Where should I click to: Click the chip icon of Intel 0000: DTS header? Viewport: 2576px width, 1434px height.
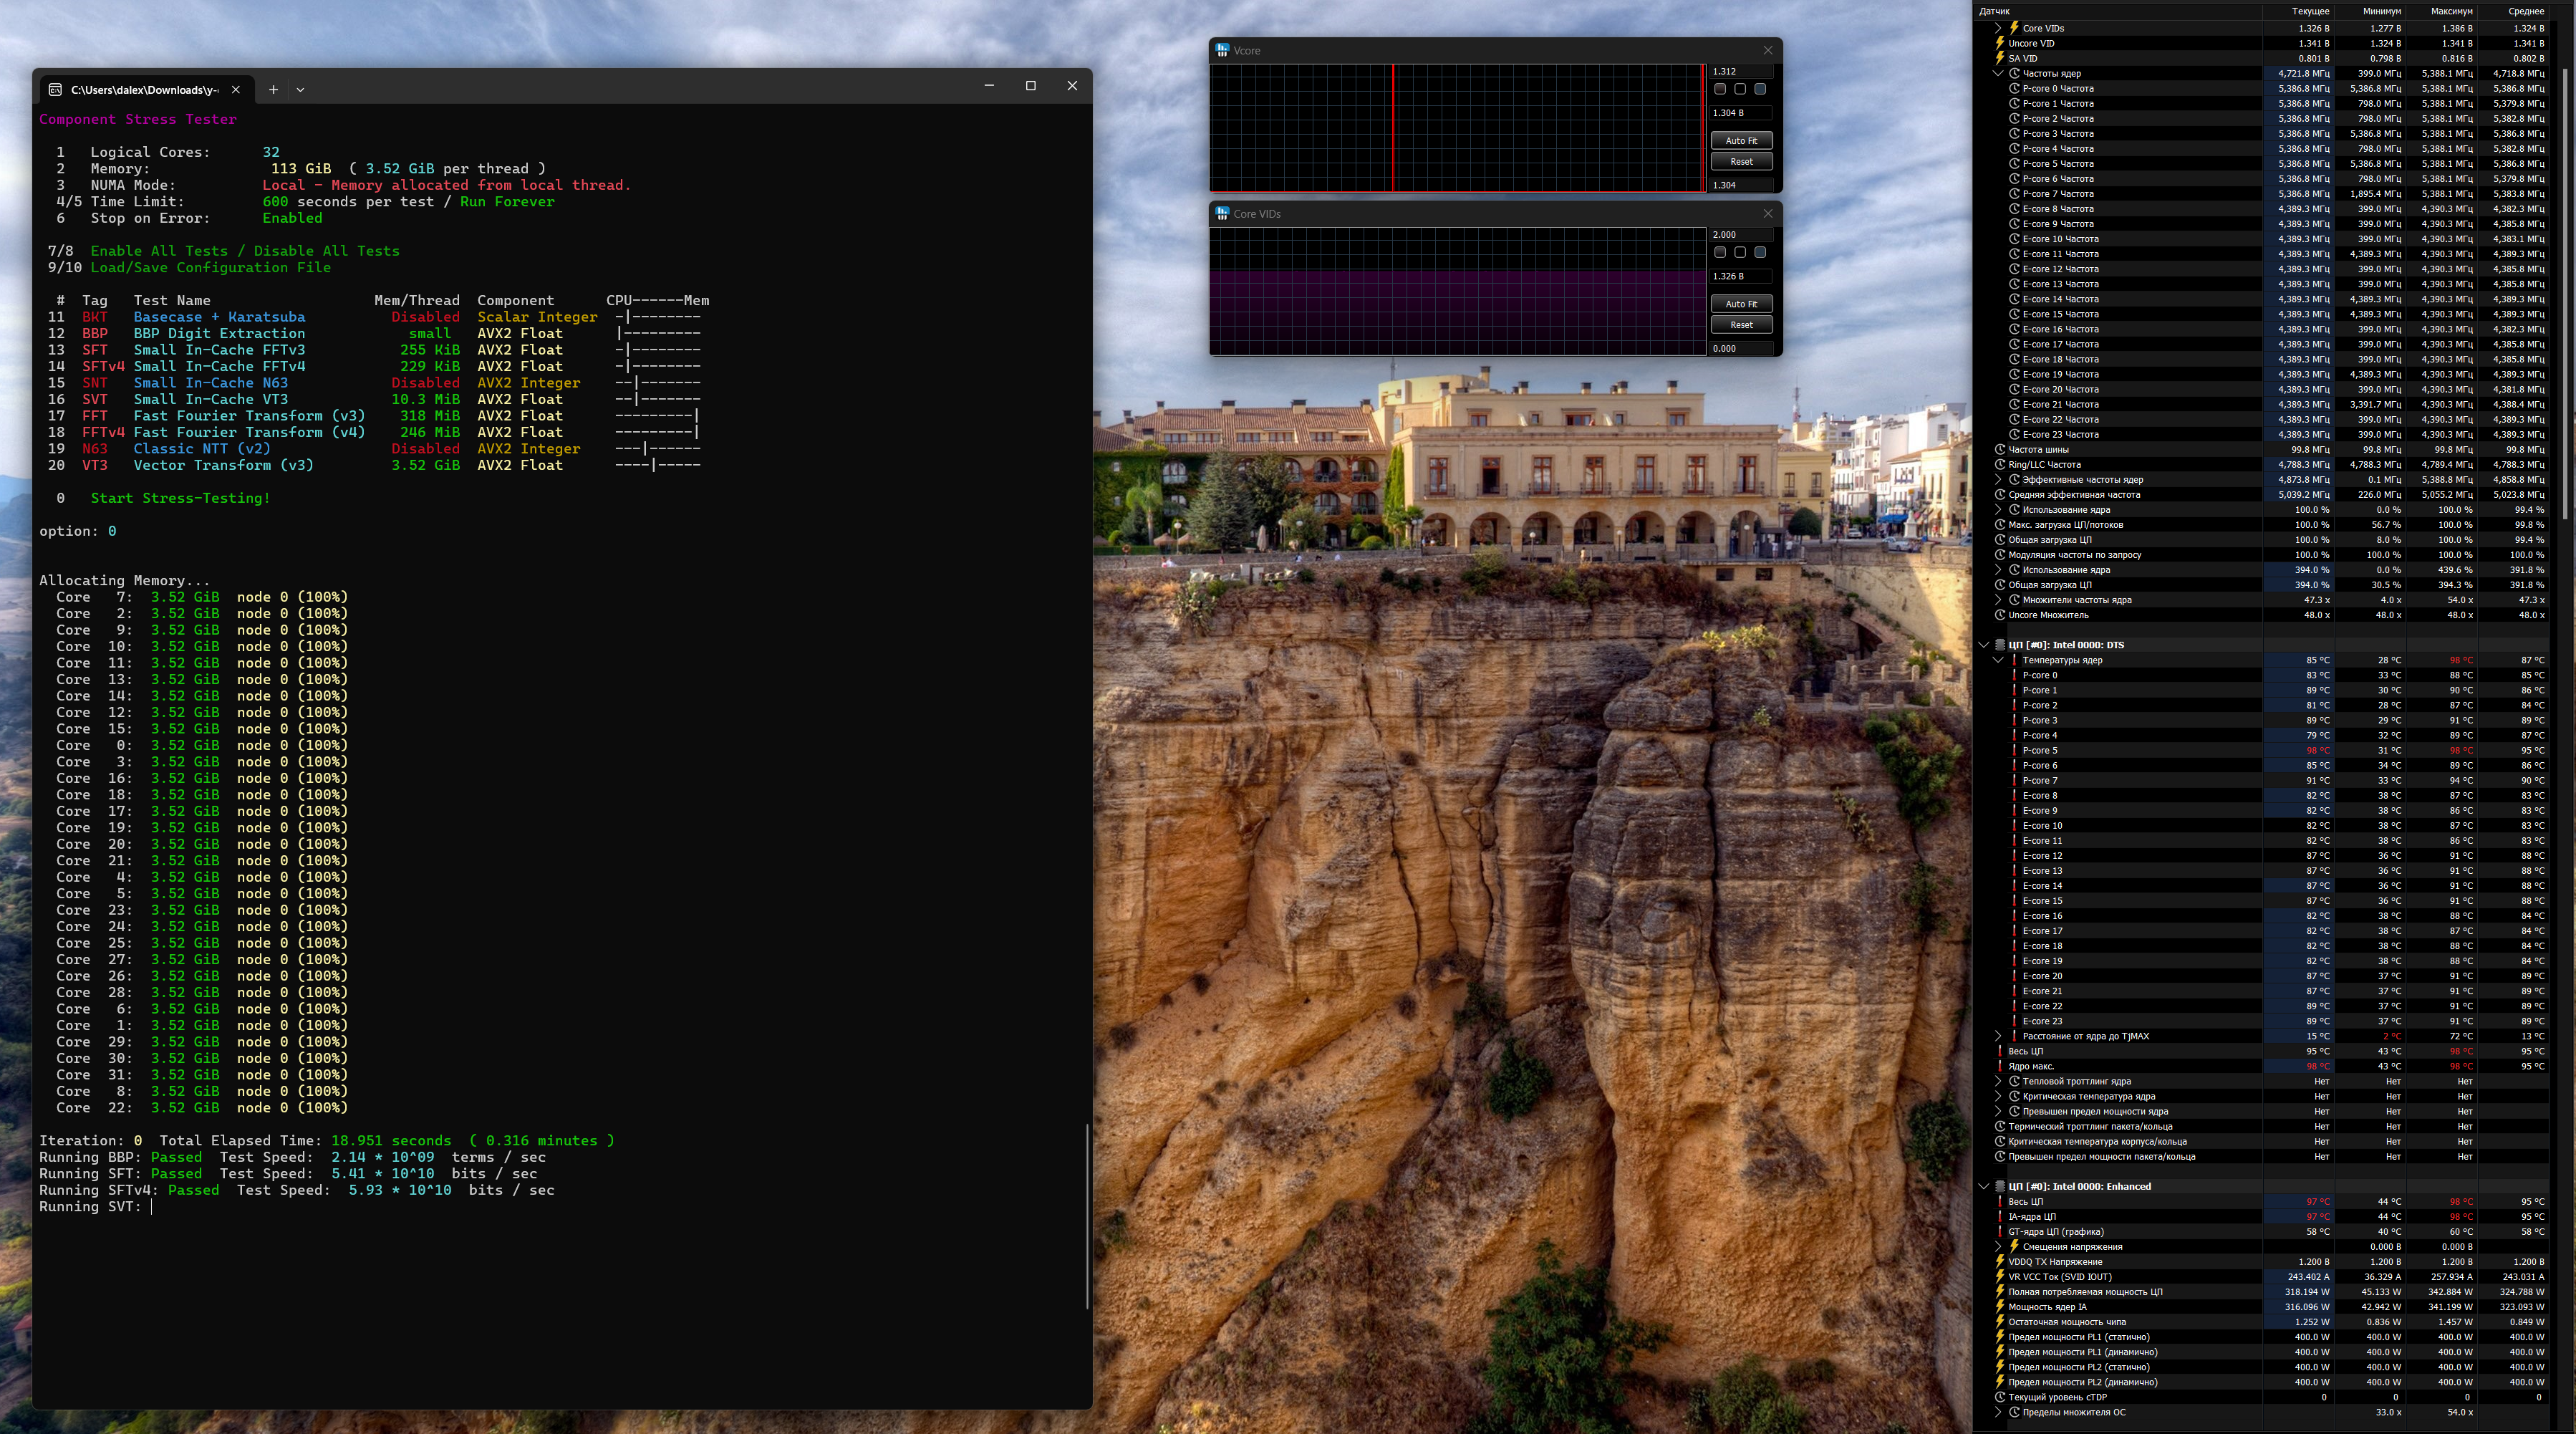[2000, 645]
